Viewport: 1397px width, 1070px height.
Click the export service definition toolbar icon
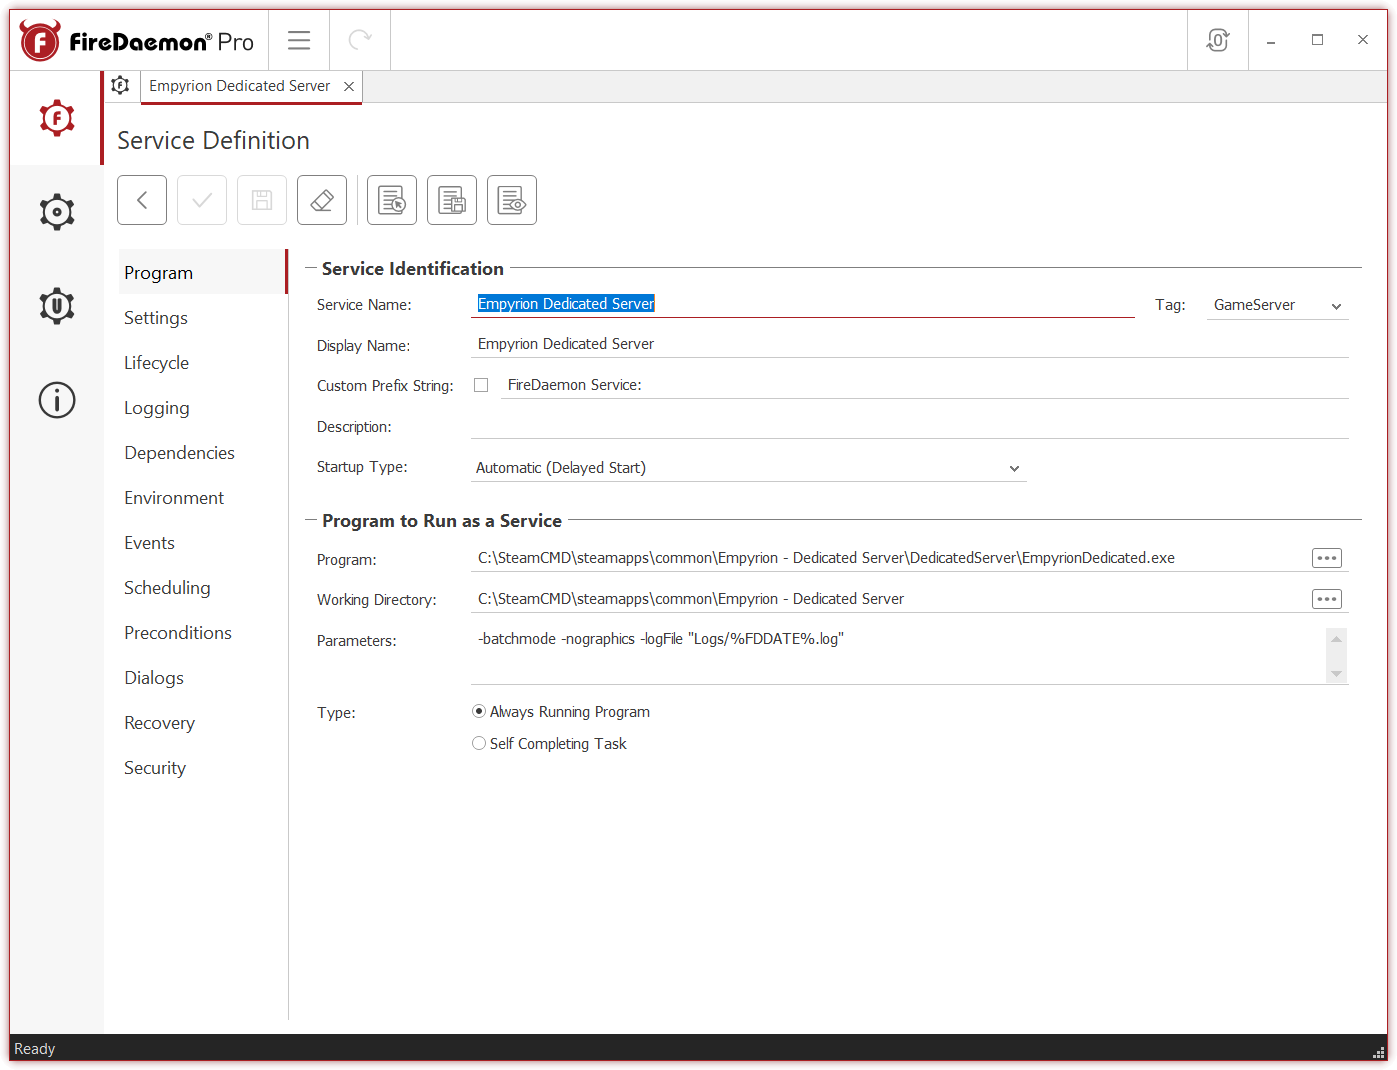click(451, 199)
